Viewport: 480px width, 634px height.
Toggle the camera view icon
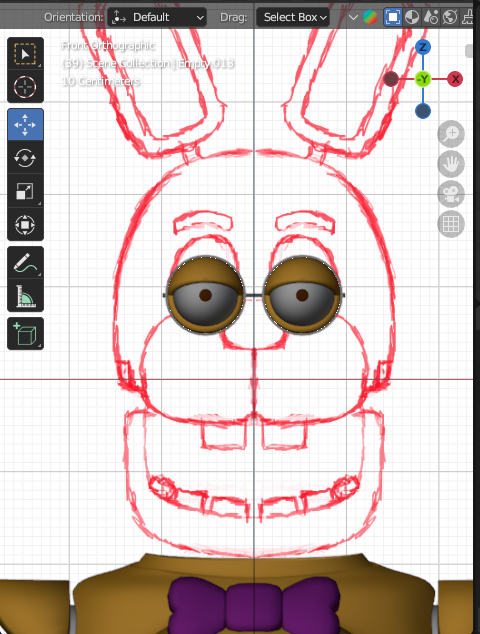451,194
